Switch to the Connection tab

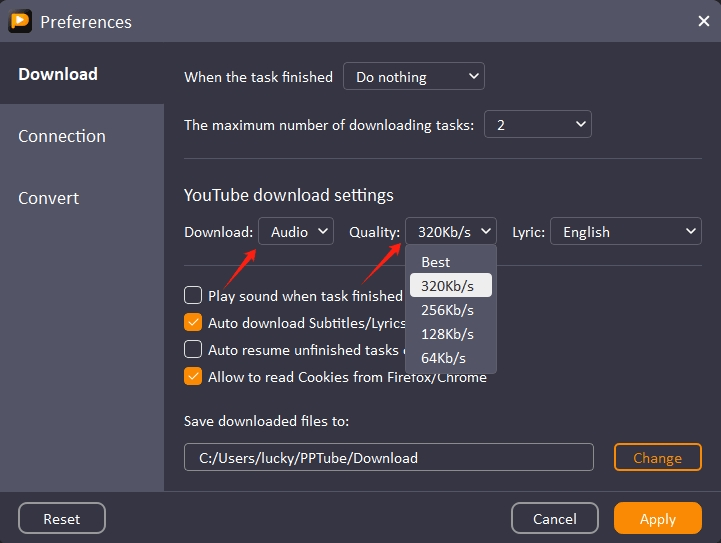tap(62, 136)
